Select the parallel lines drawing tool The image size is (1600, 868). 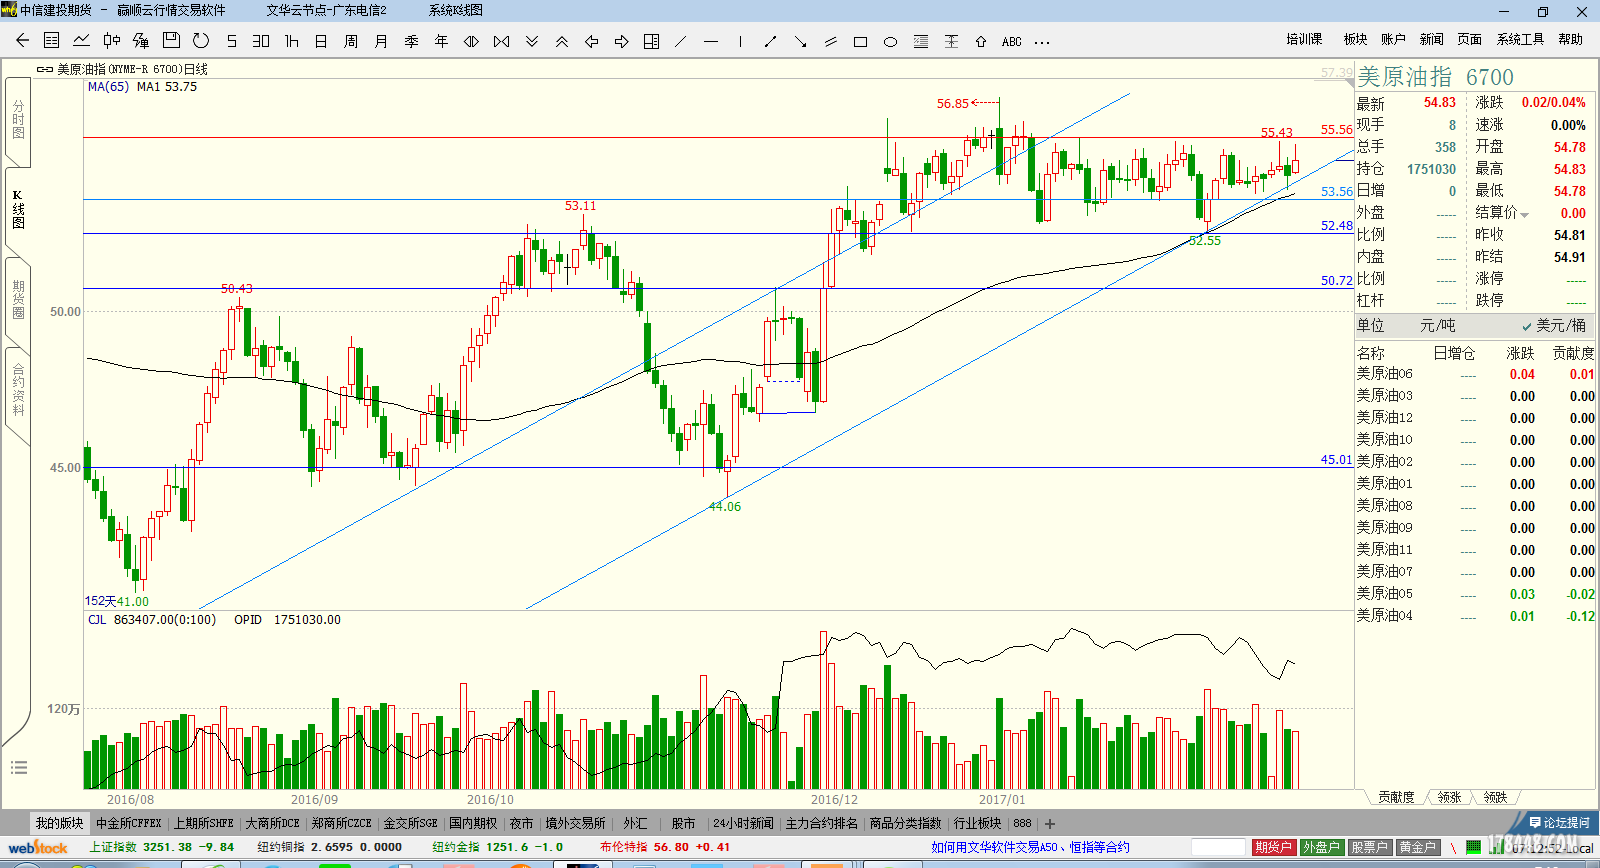click(x=831, y=41)
